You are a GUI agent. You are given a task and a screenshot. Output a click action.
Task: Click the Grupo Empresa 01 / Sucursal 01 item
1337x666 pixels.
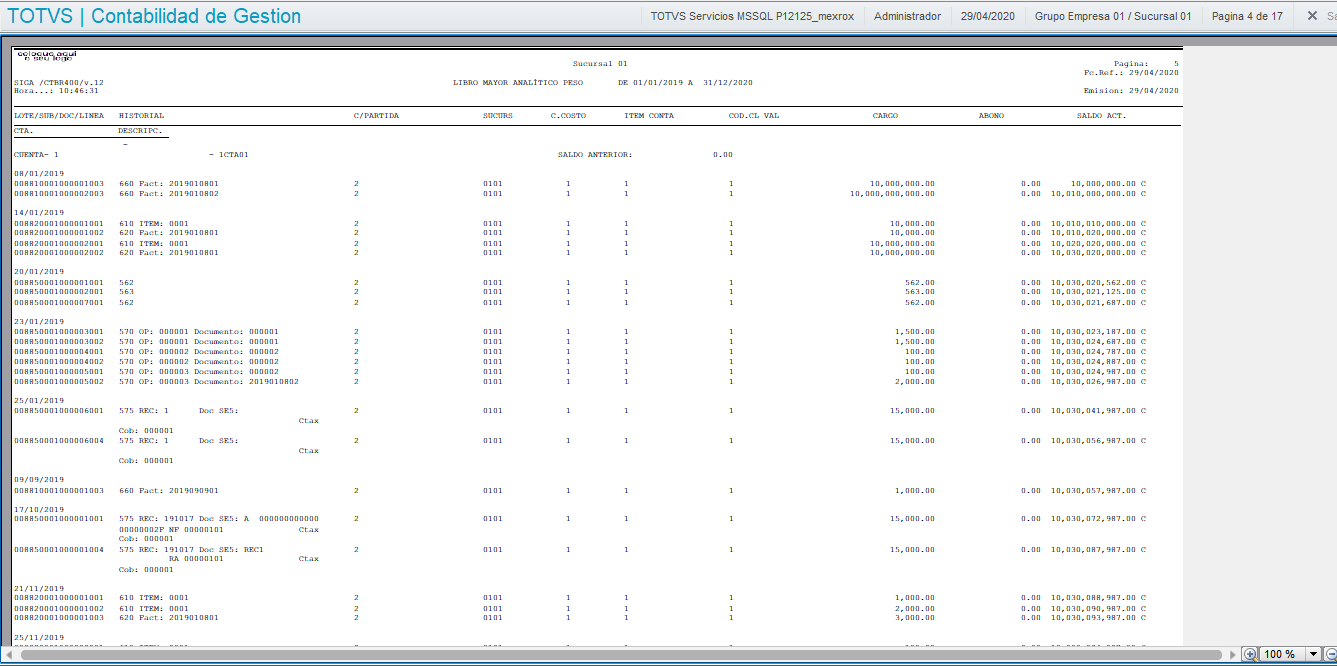click(x=1113, y=16)
